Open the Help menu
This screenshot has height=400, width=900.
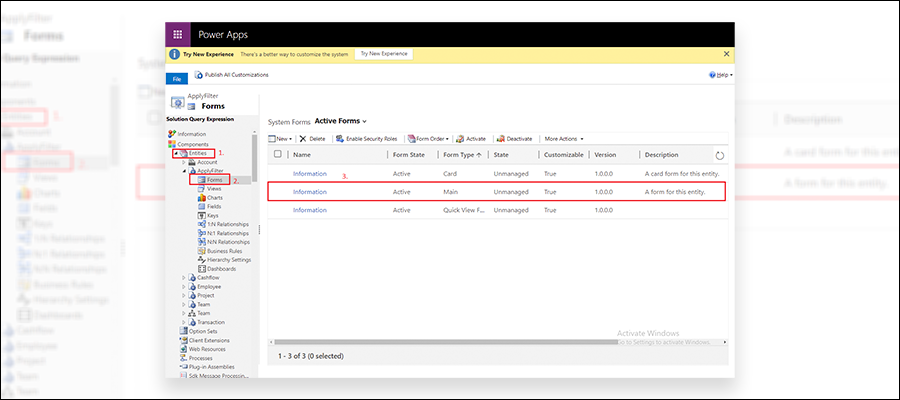[x=720, y=75]
